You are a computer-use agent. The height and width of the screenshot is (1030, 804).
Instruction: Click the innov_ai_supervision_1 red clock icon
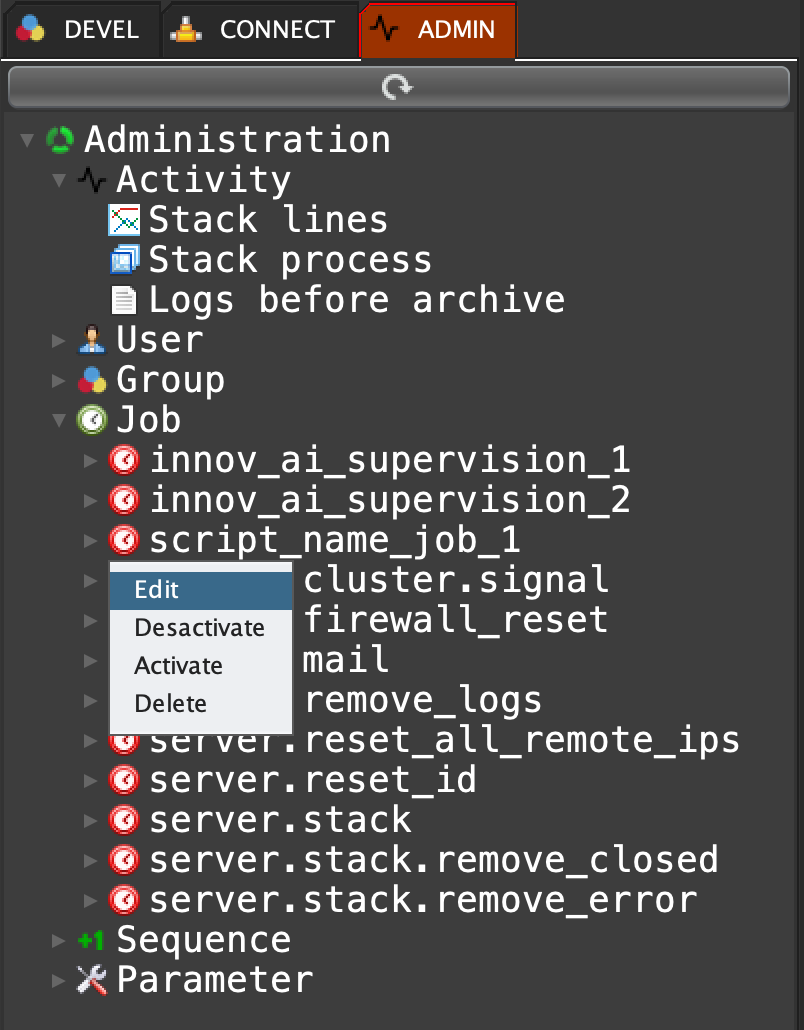(x=124, y=460)
